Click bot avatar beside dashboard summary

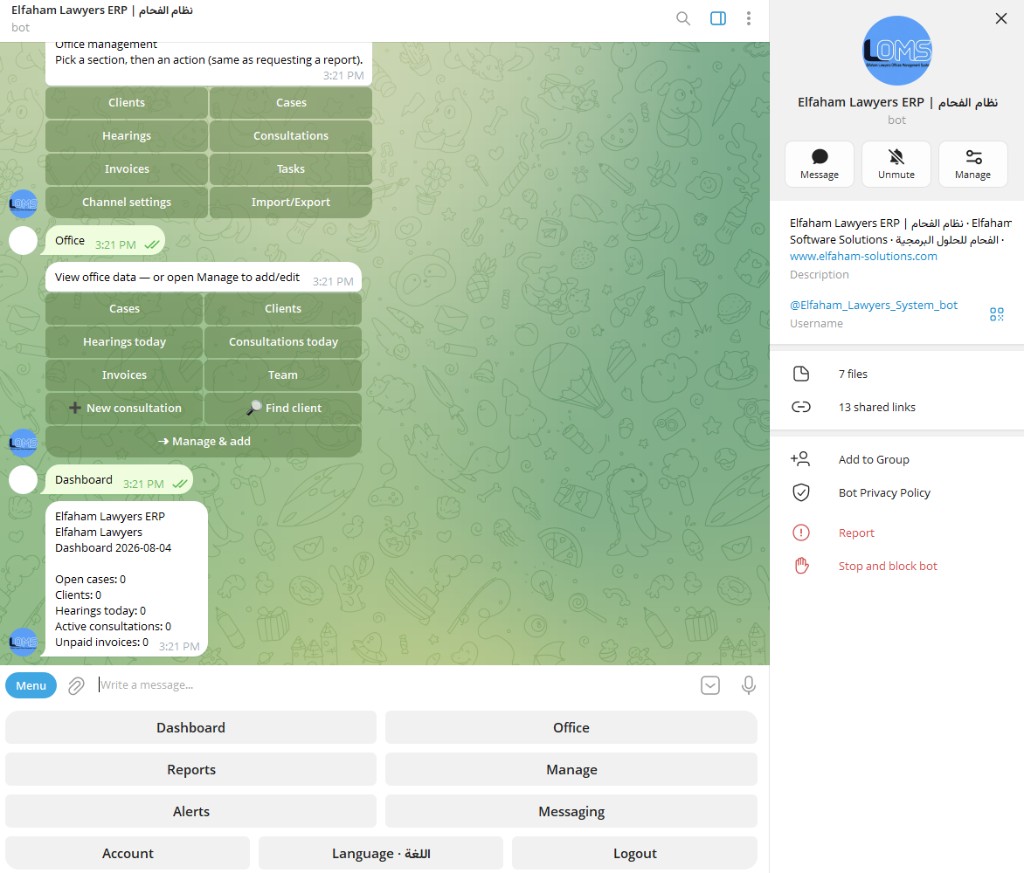[x=23, y=641]
